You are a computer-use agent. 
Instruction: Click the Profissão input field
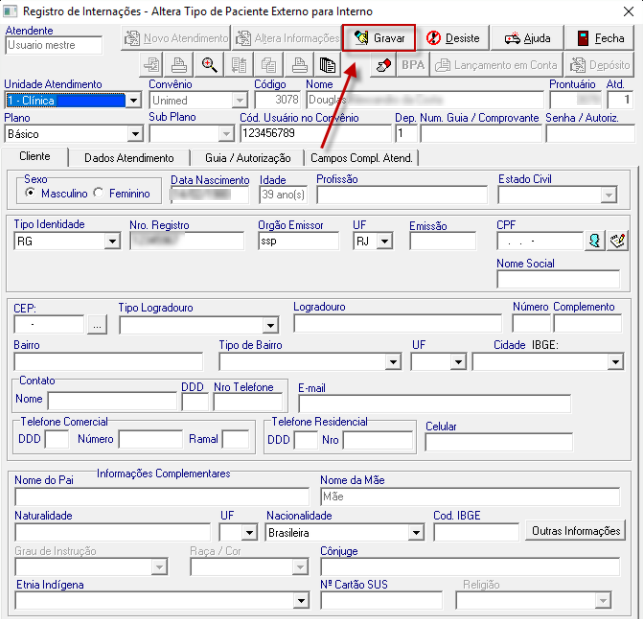point(402,195)
